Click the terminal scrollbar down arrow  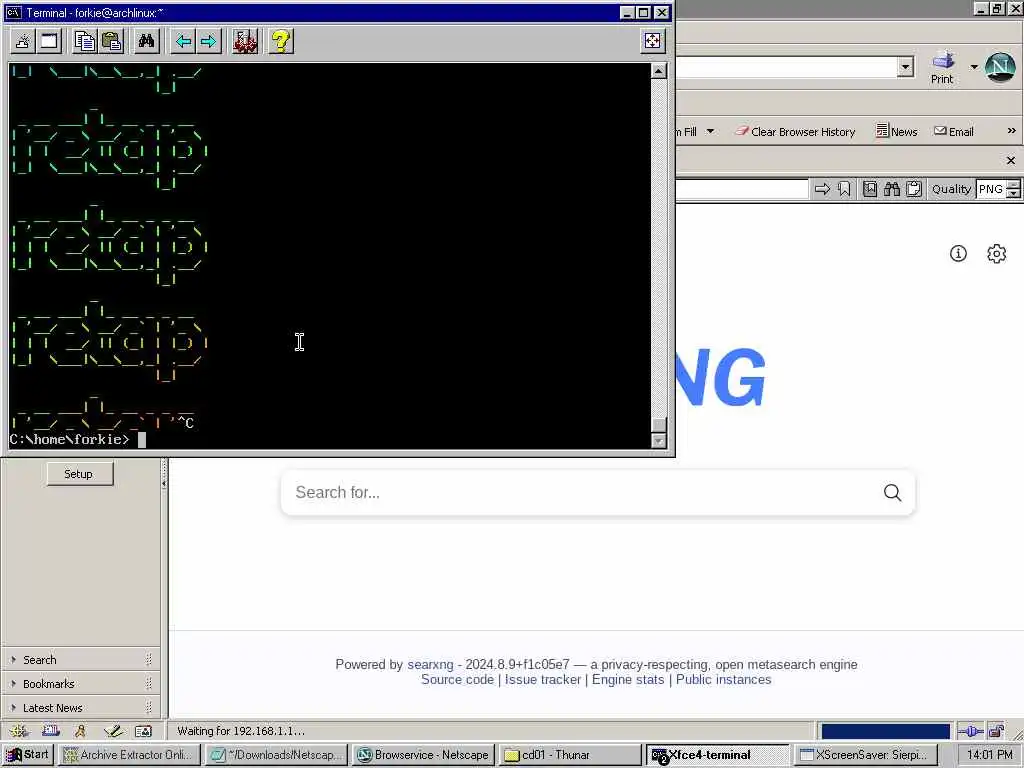659,441
